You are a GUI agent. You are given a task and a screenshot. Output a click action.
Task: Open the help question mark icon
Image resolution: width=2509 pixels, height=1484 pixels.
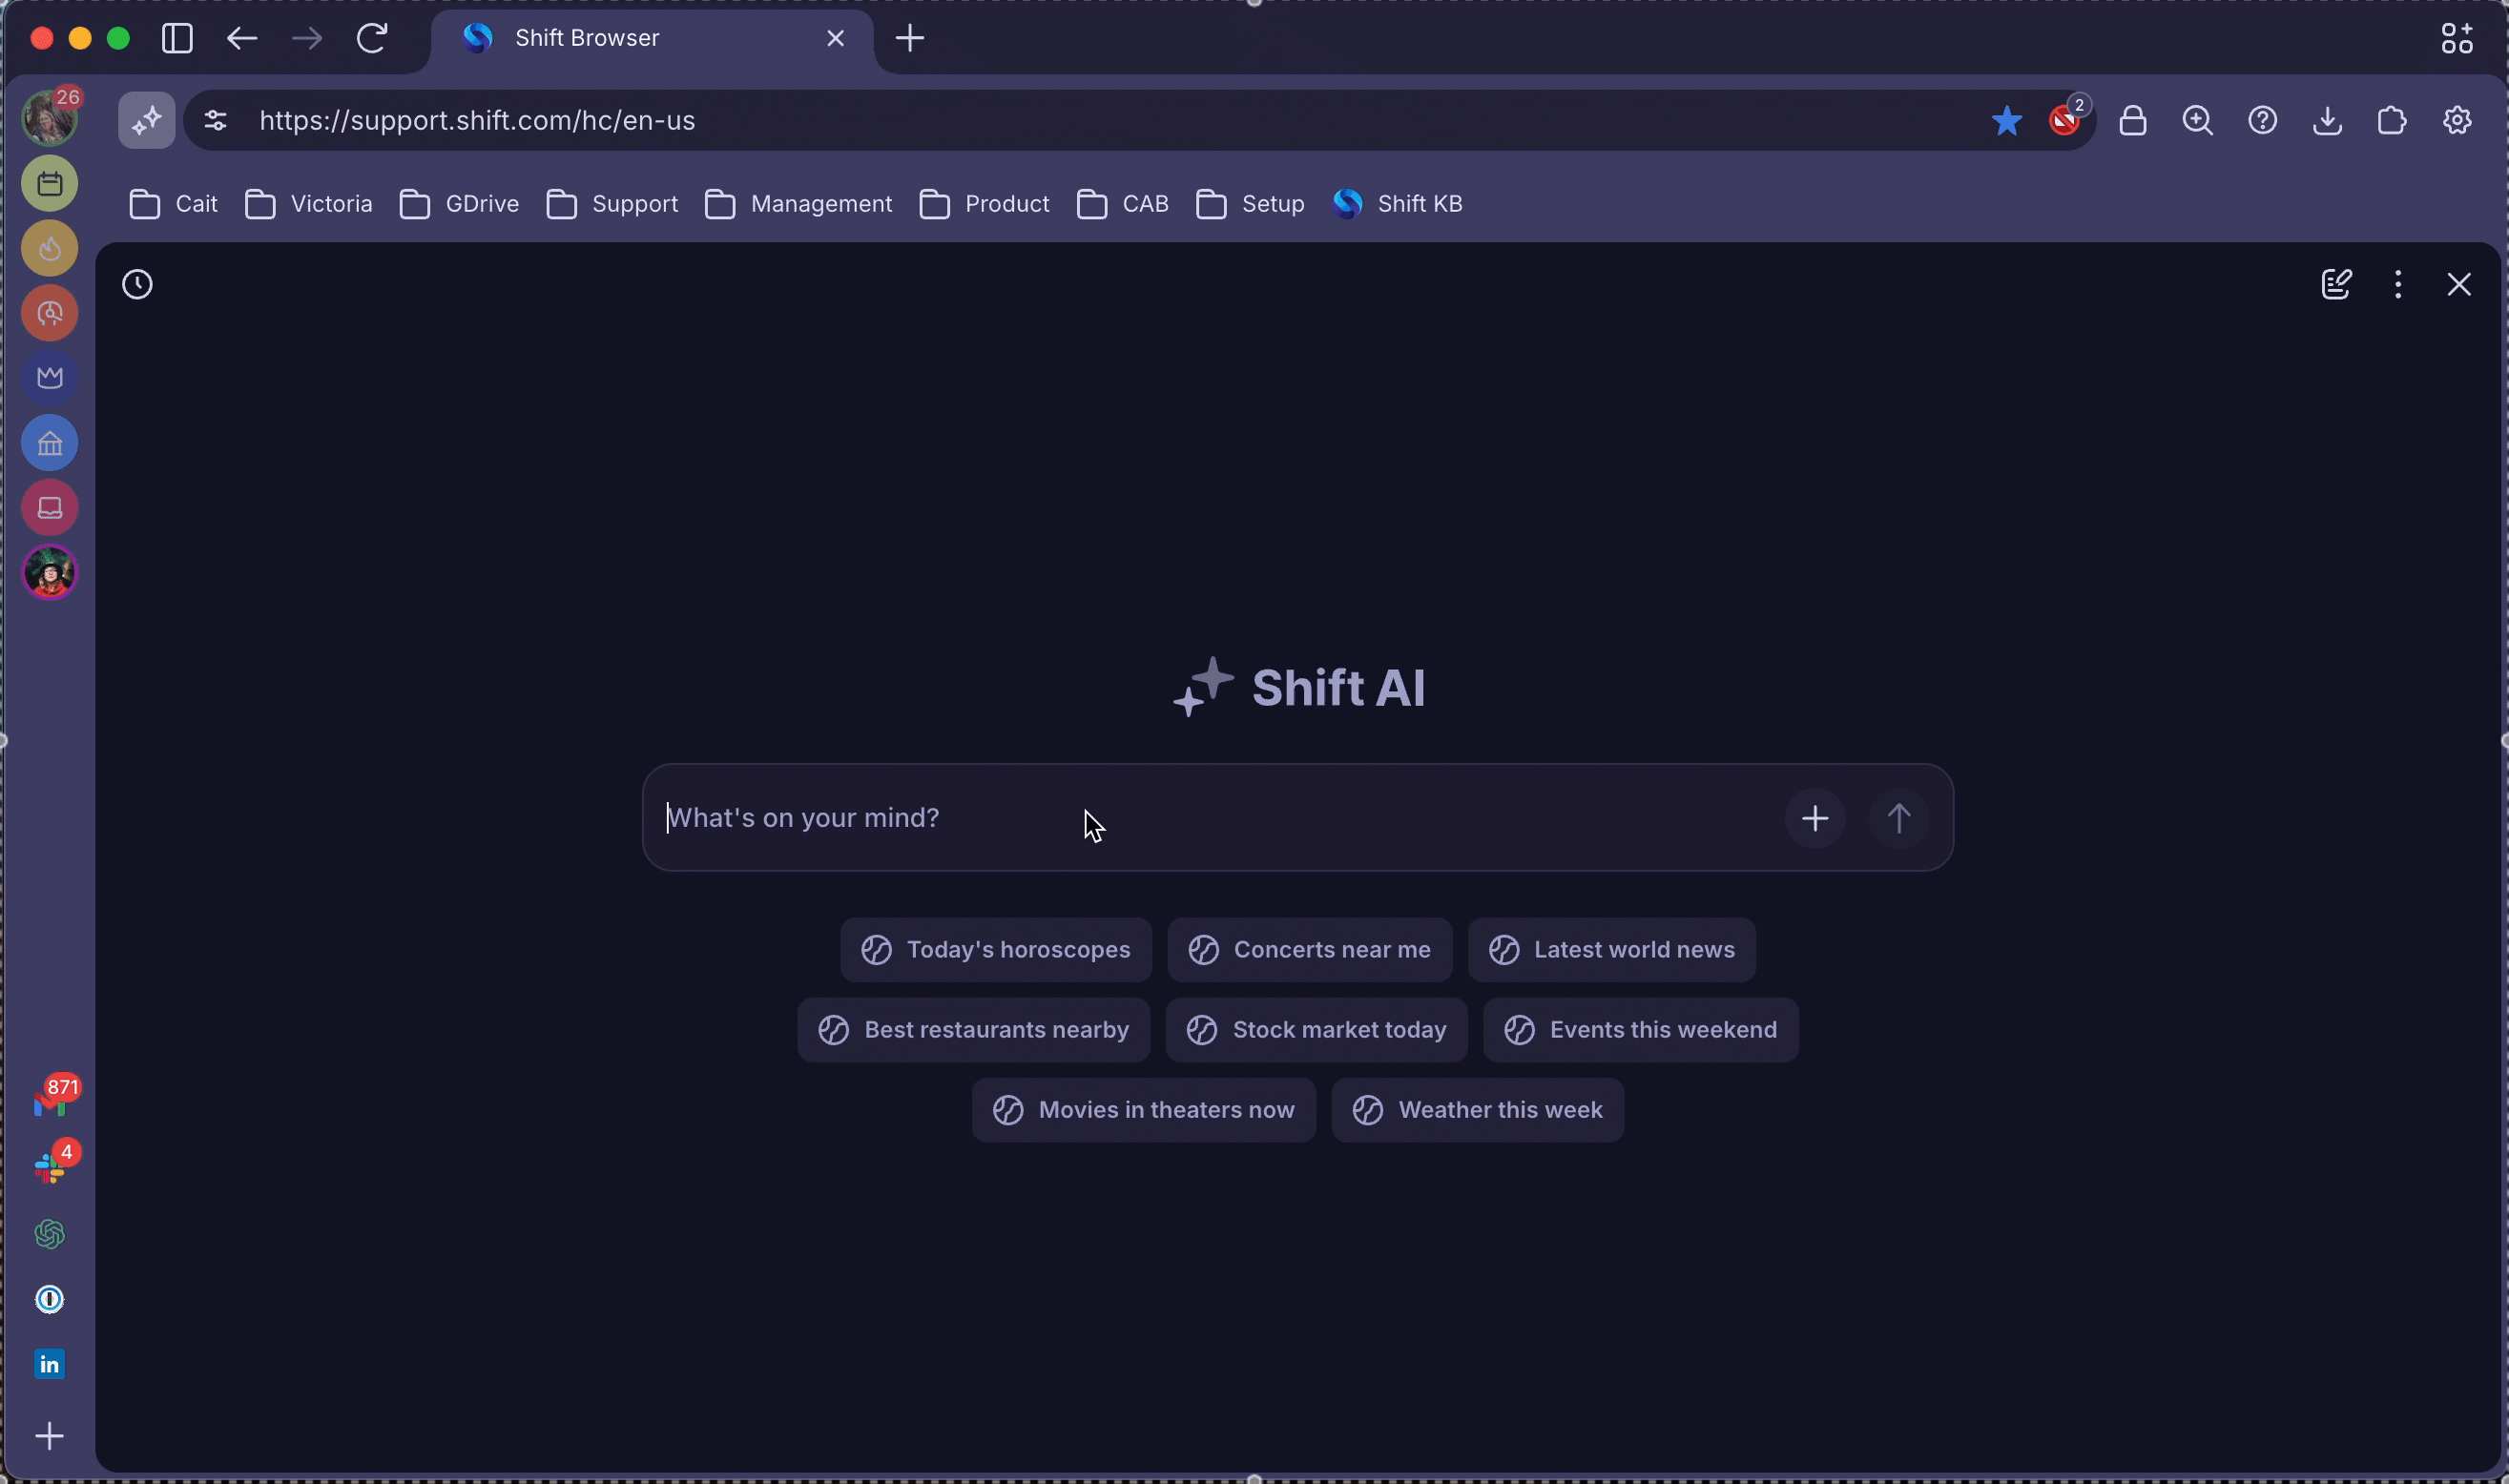click(x=2263, y=120)
